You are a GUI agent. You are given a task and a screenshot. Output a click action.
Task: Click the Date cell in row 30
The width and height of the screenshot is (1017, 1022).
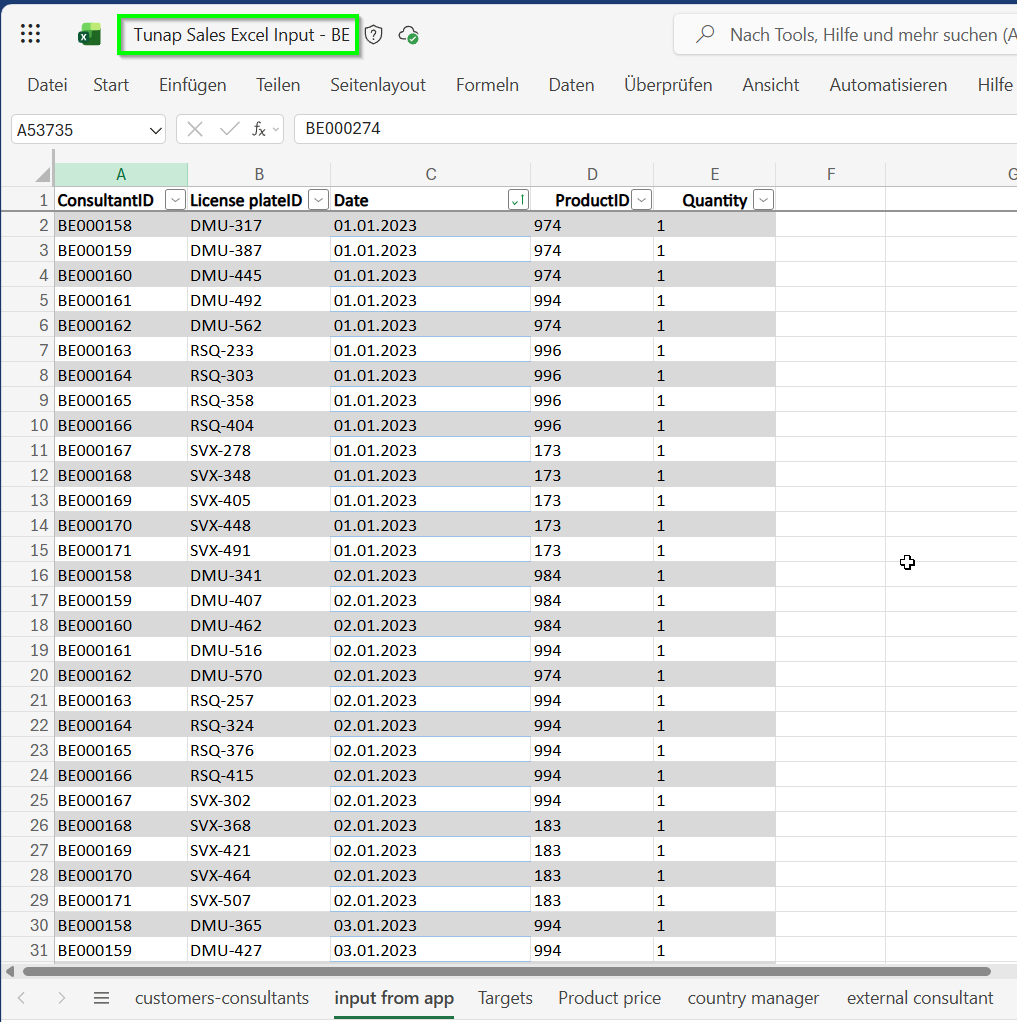tap(430, 926)
